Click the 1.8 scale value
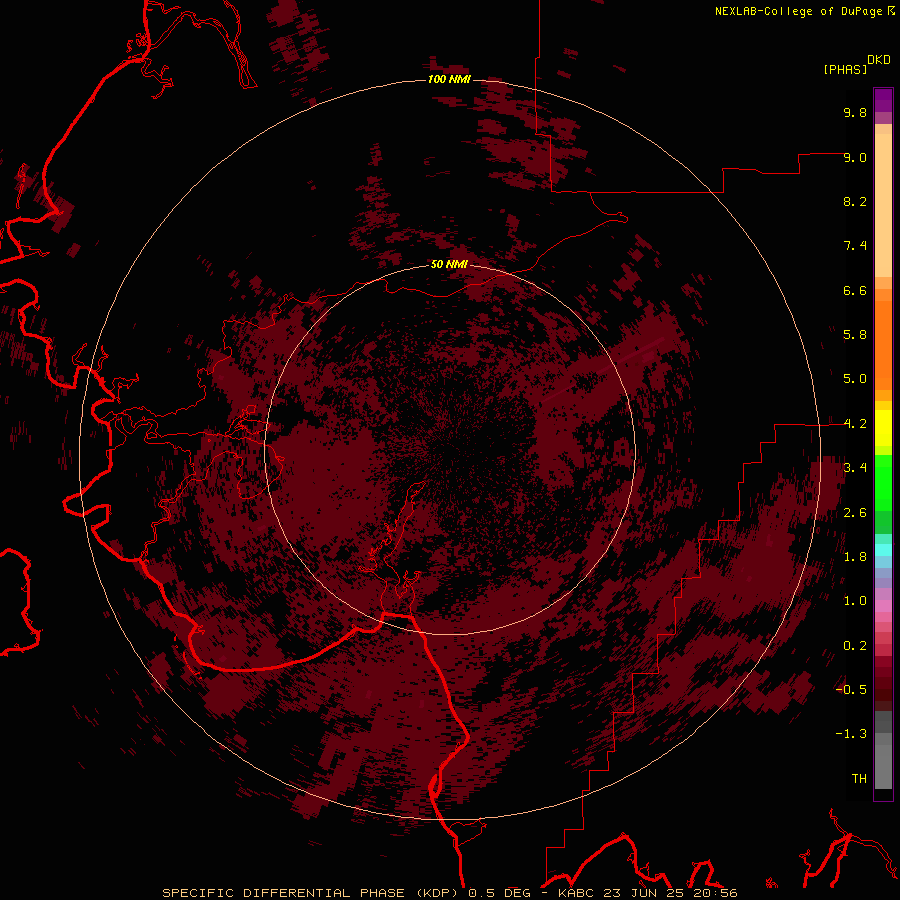Viewport: 900px width, 900px height. click(x=855, y=557)
